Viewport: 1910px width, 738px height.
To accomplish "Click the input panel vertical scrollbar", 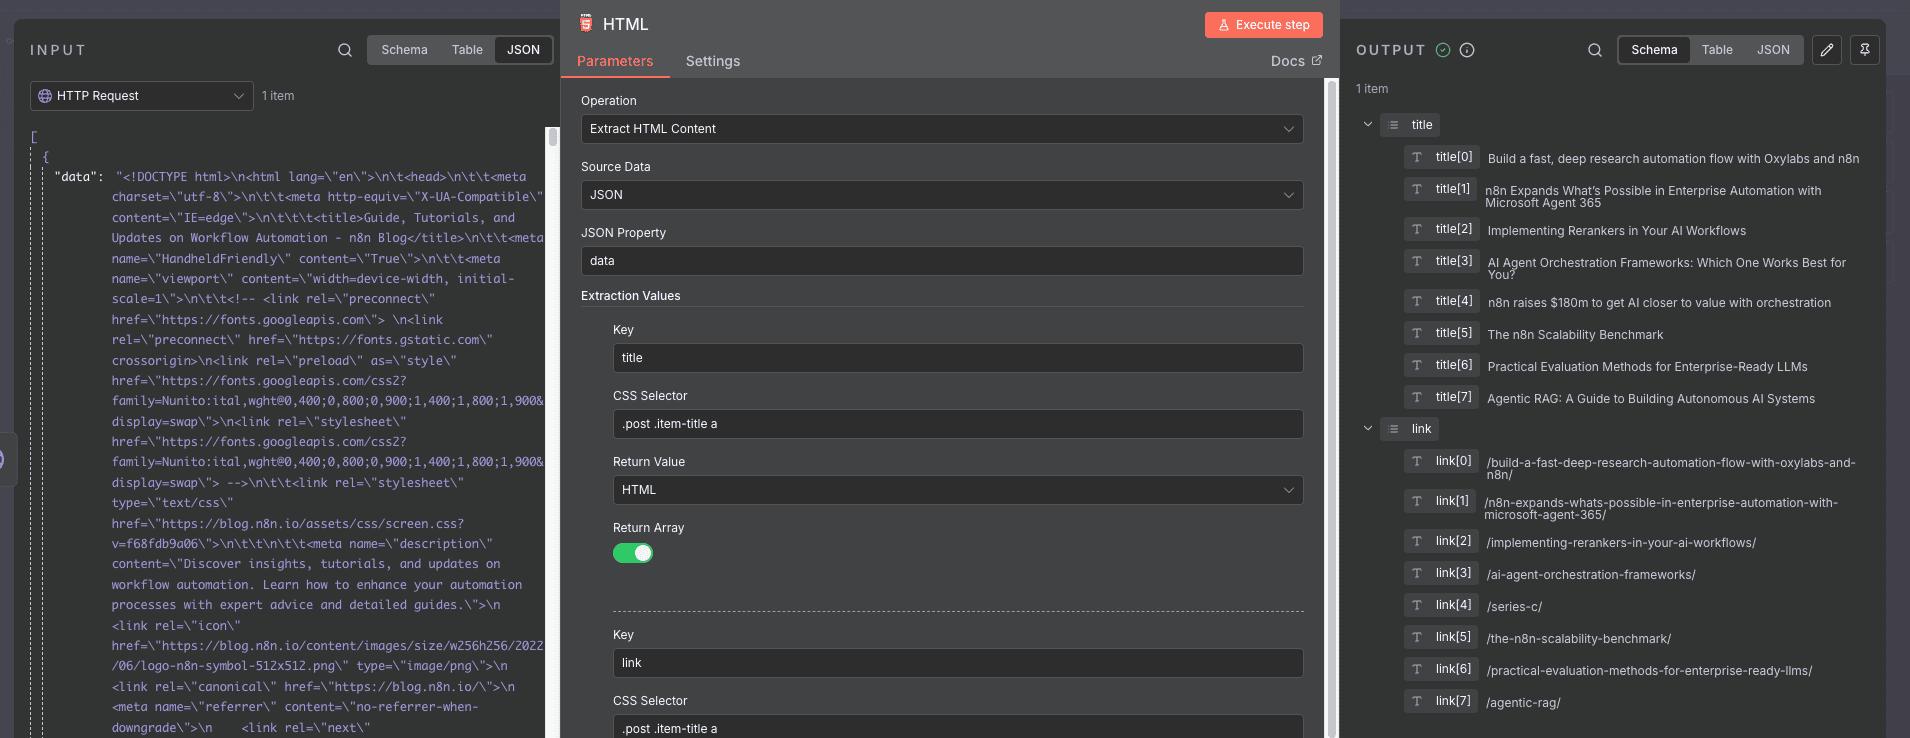I will point(552,139).
